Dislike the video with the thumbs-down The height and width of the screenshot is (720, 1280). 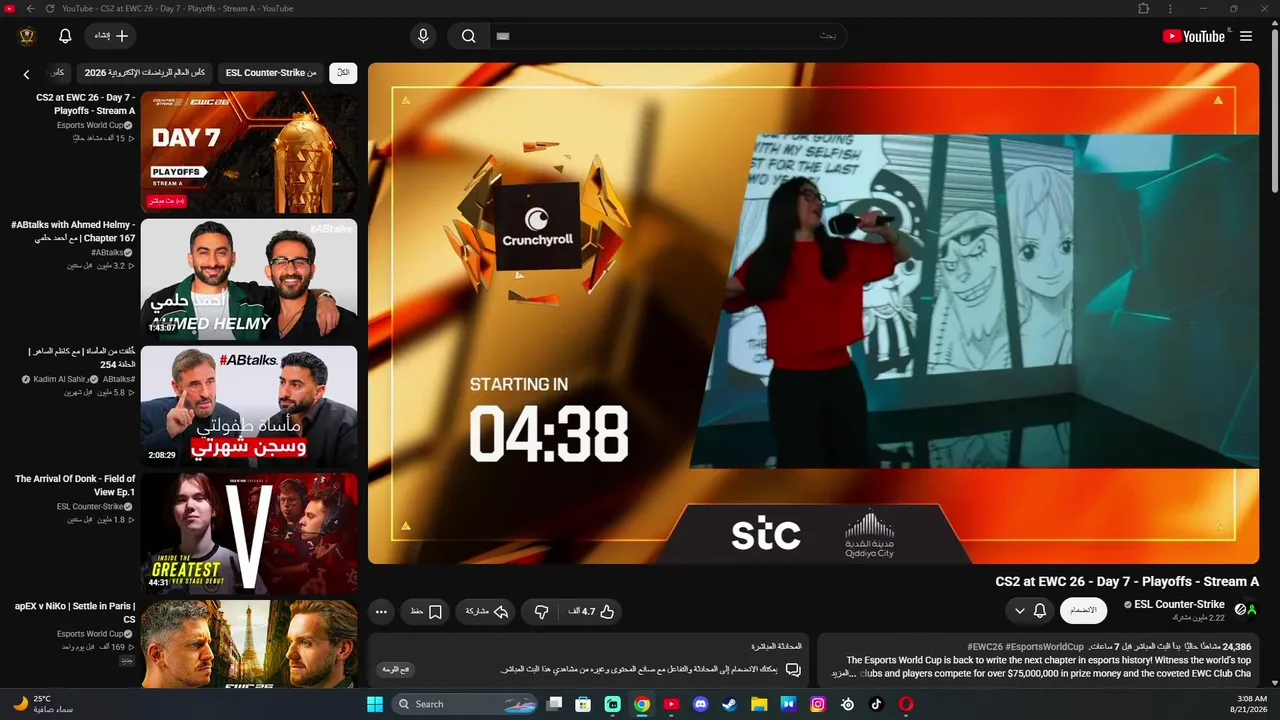tap(541, 611)
